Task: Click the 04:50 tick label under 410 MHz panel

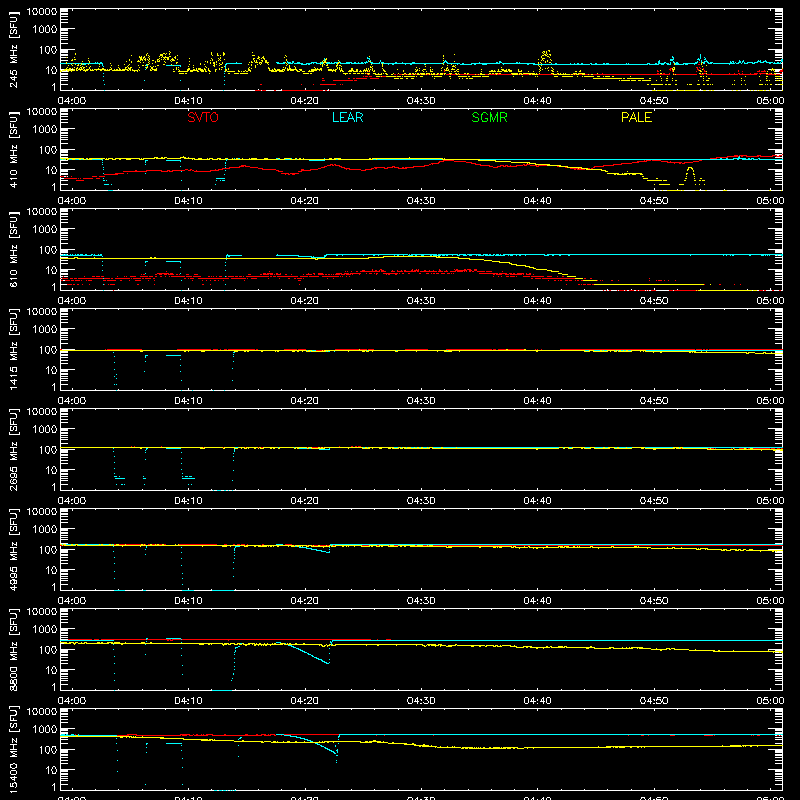Action: pos(653,201)
